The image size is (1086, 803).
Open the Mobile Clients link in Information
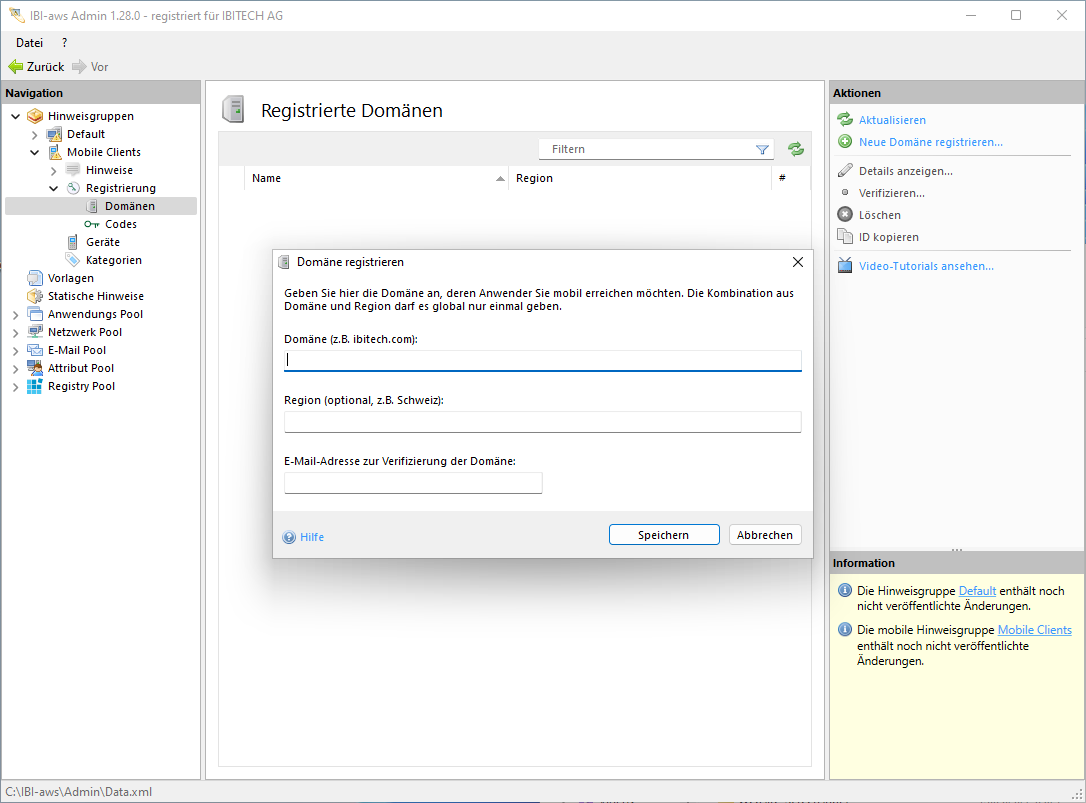[1034, 630]
